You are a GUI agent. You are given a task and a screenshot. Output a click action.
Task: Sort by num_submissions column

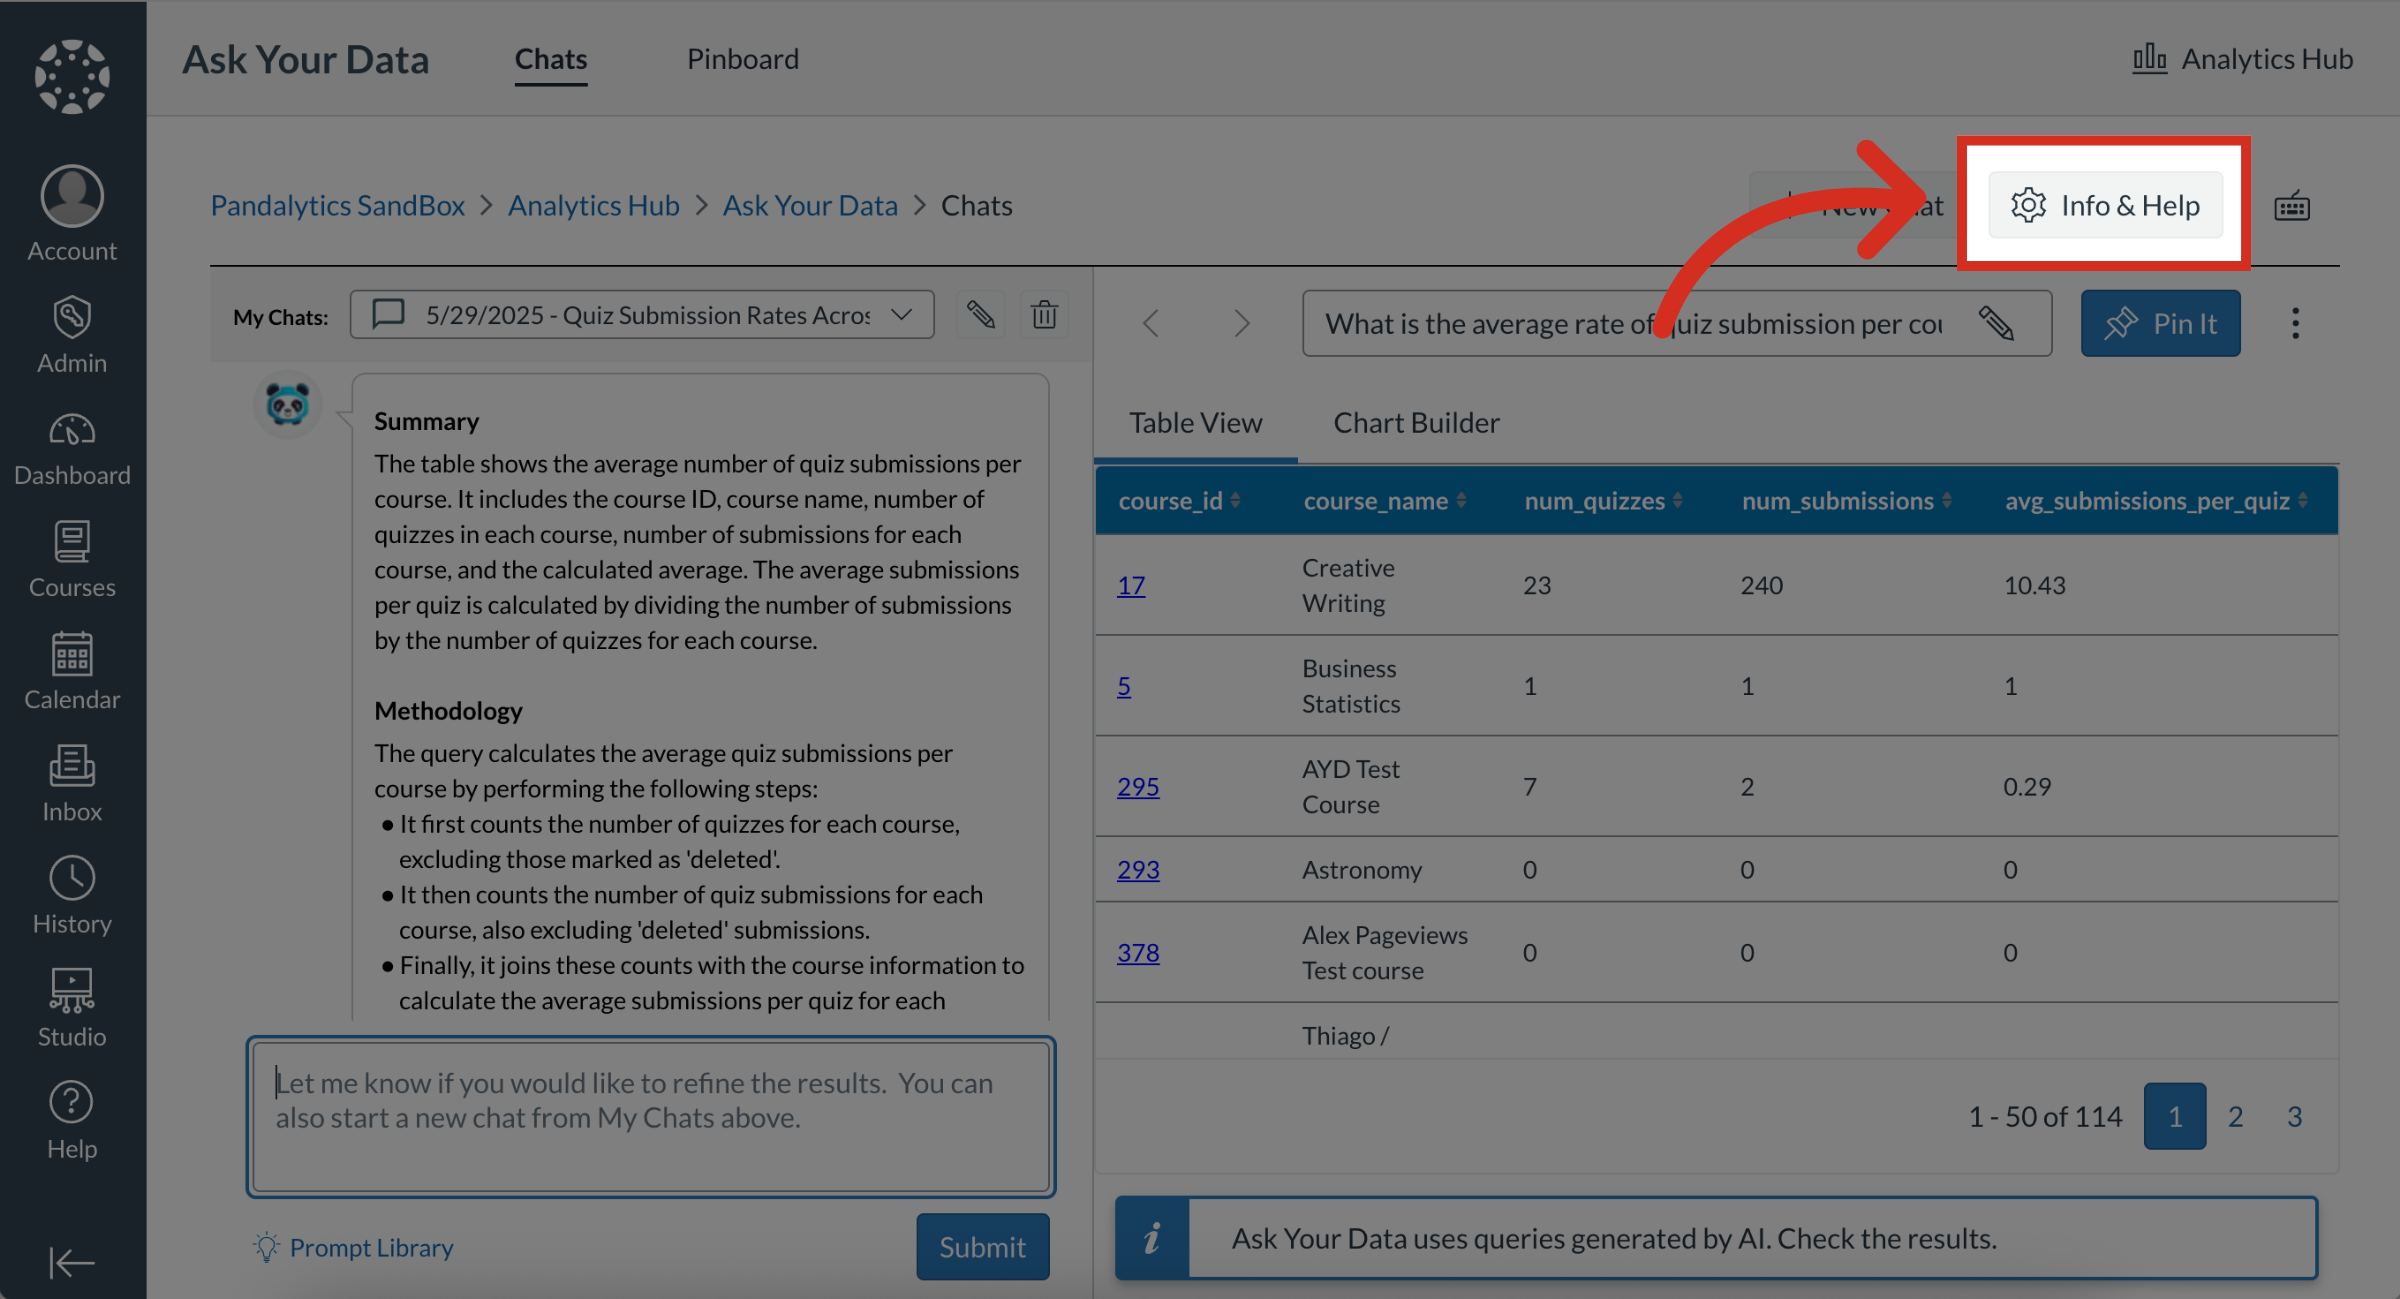(1846, 500)
